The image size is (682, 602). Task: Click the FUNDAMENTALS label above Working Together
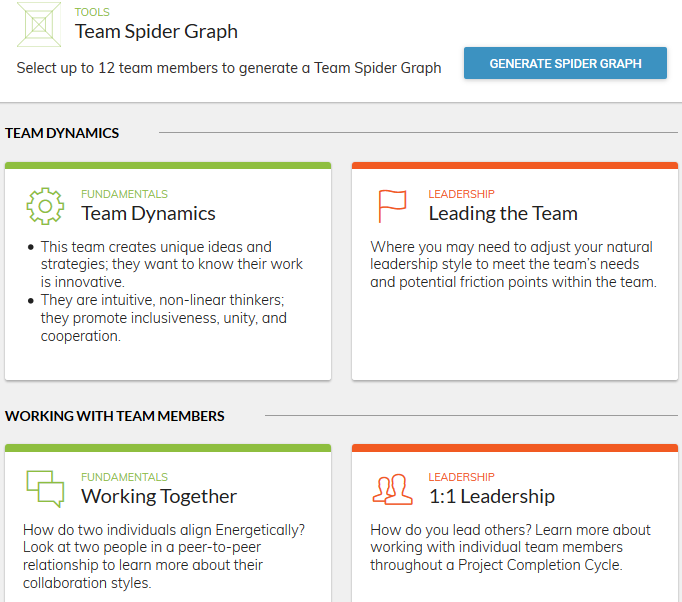124,477
